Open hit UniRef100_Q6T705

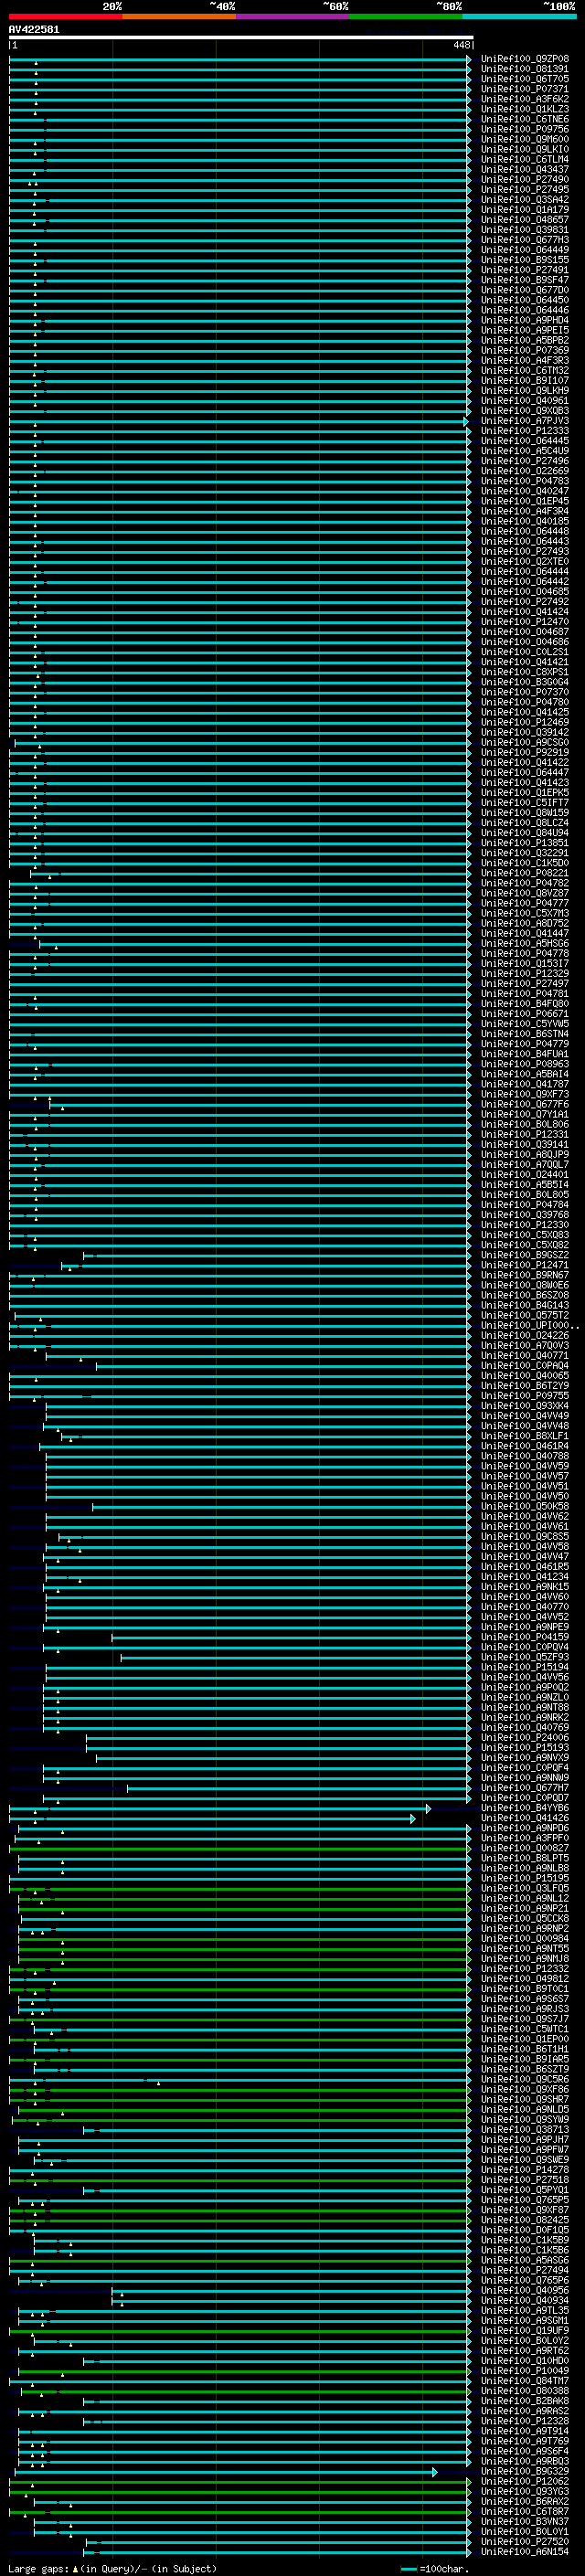(x=525, y=79)
